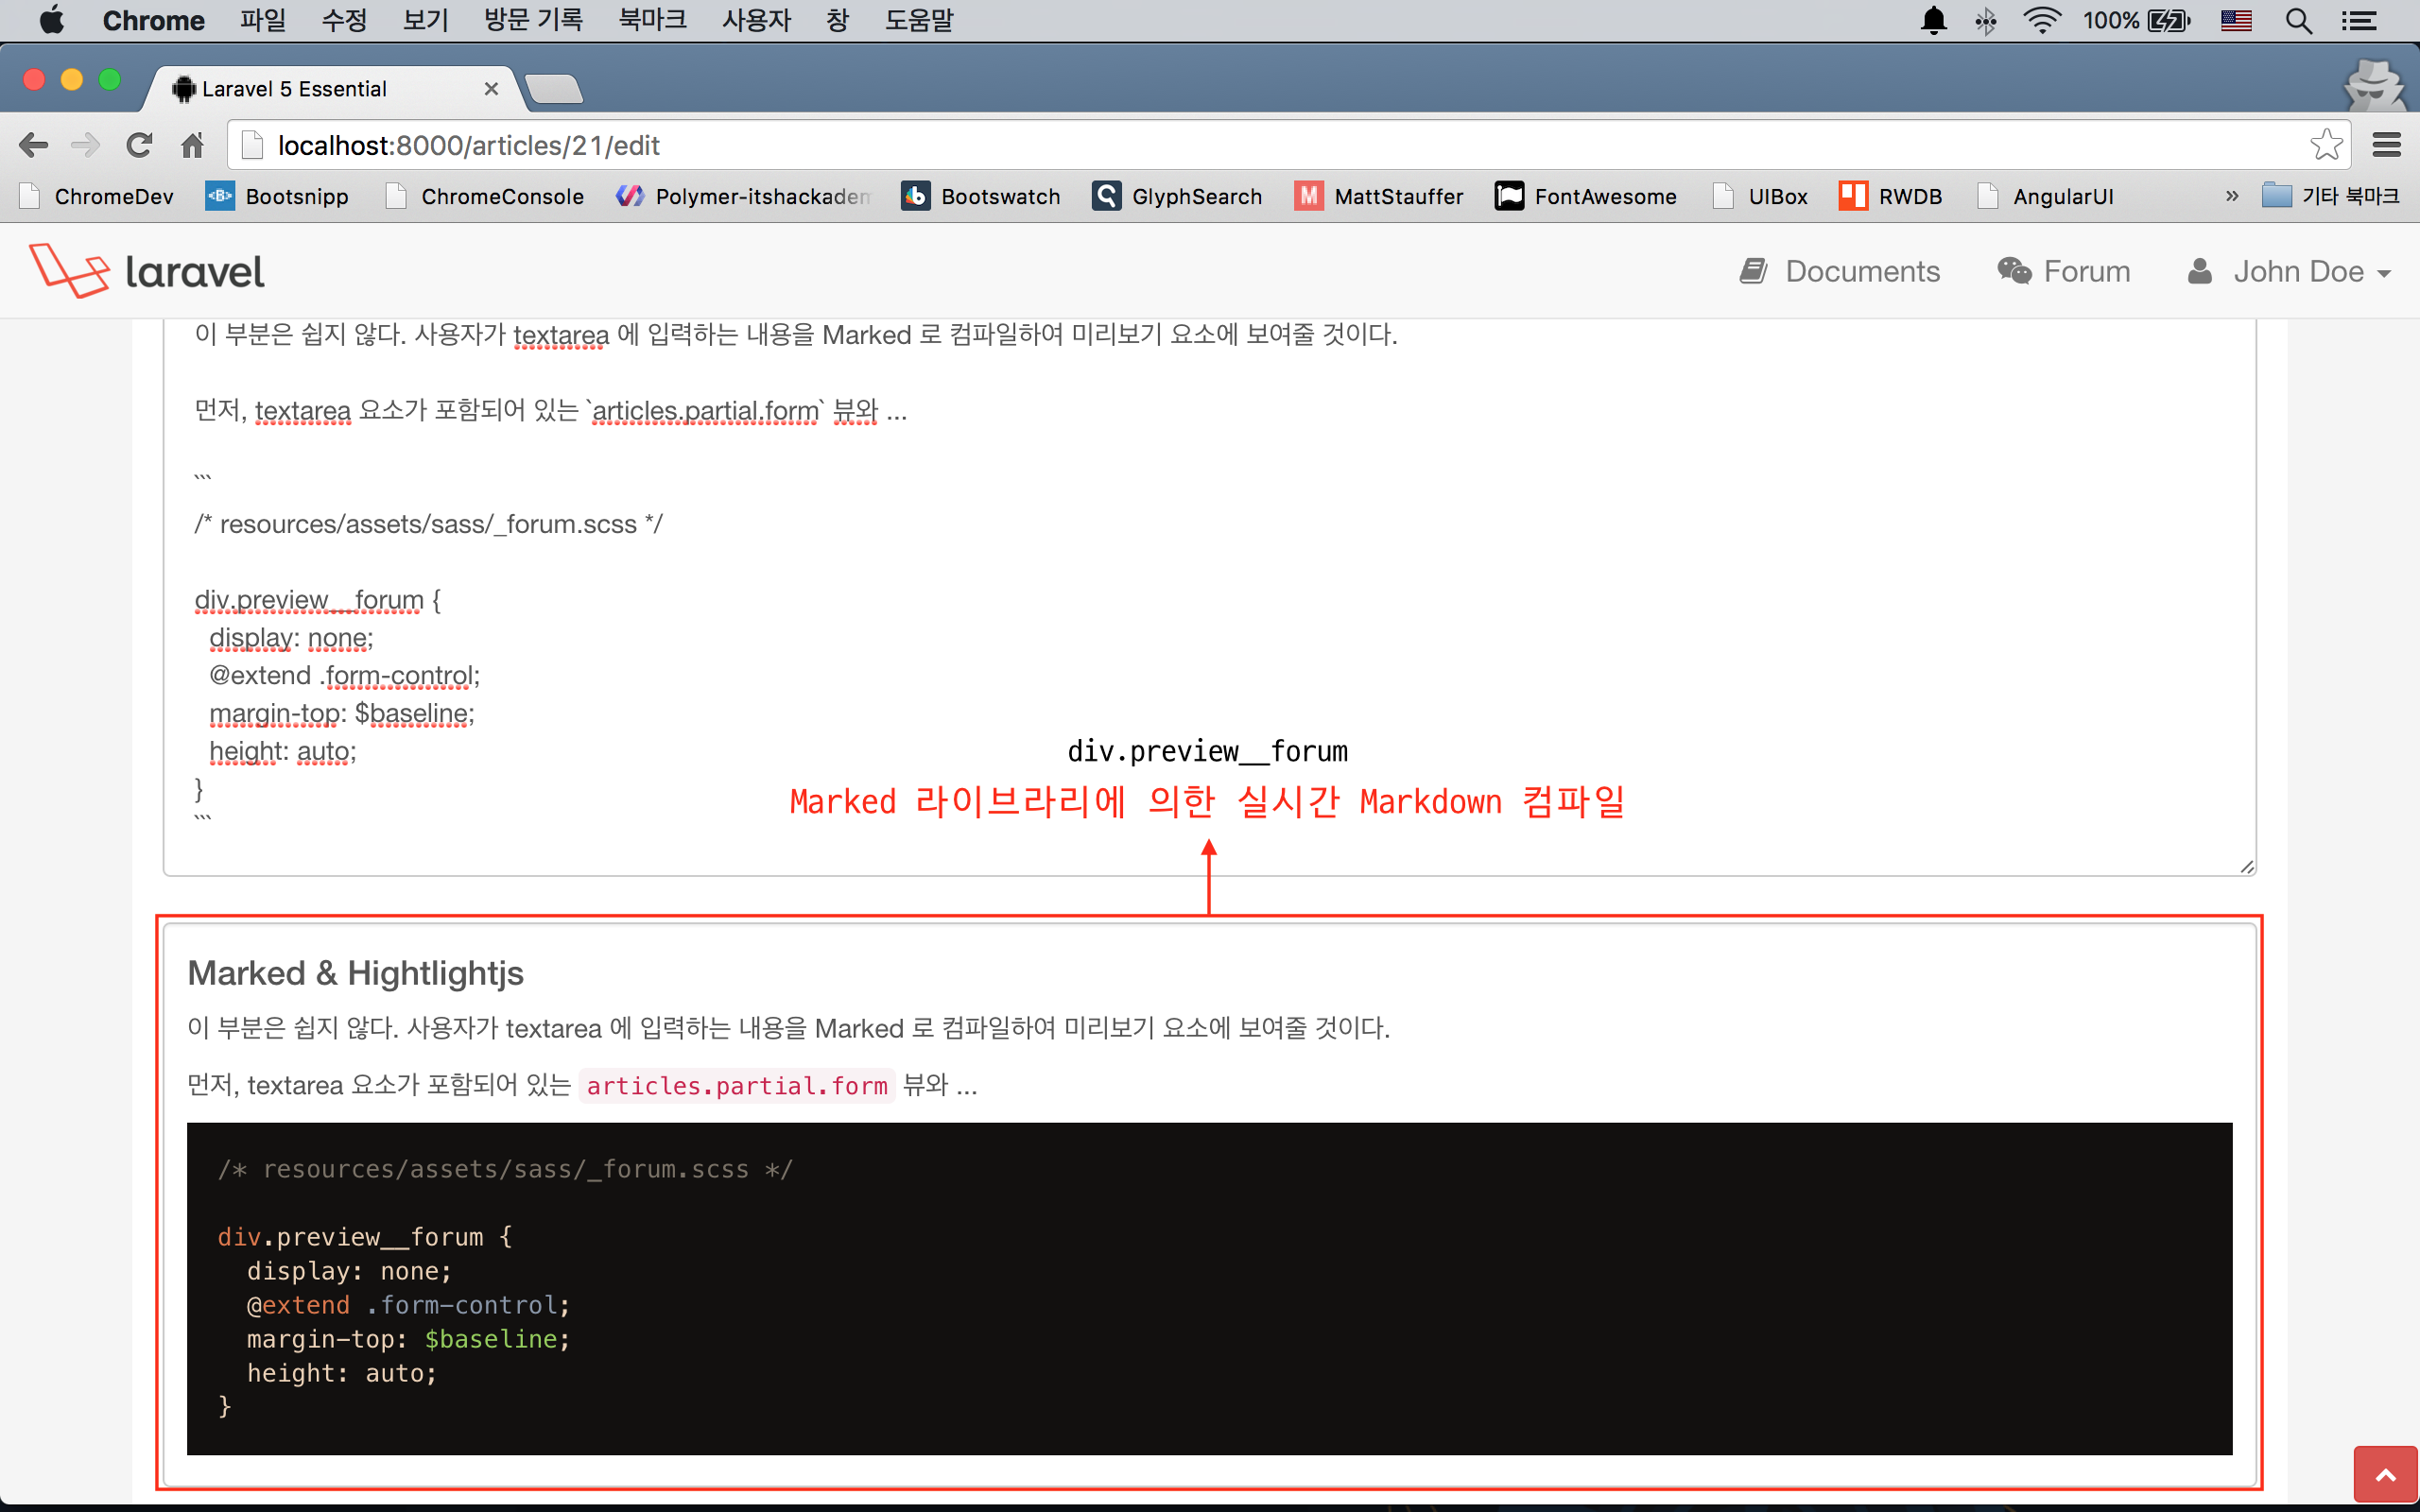Open Spotlight search

click(x=2298, y=20)
